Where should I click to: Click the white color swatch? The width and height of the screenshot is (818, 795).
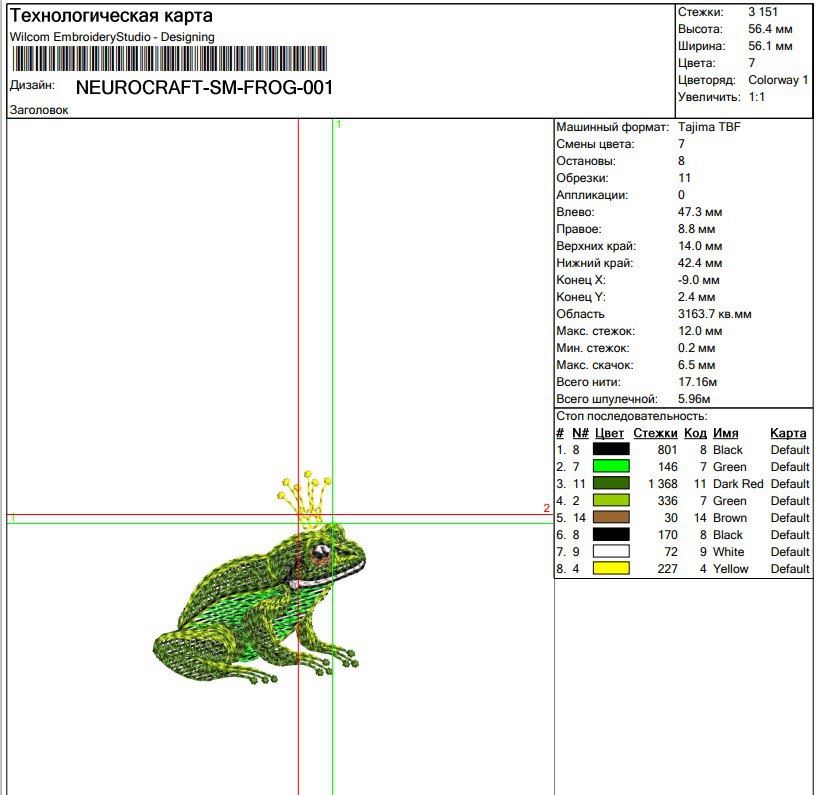tap(611, 551)
